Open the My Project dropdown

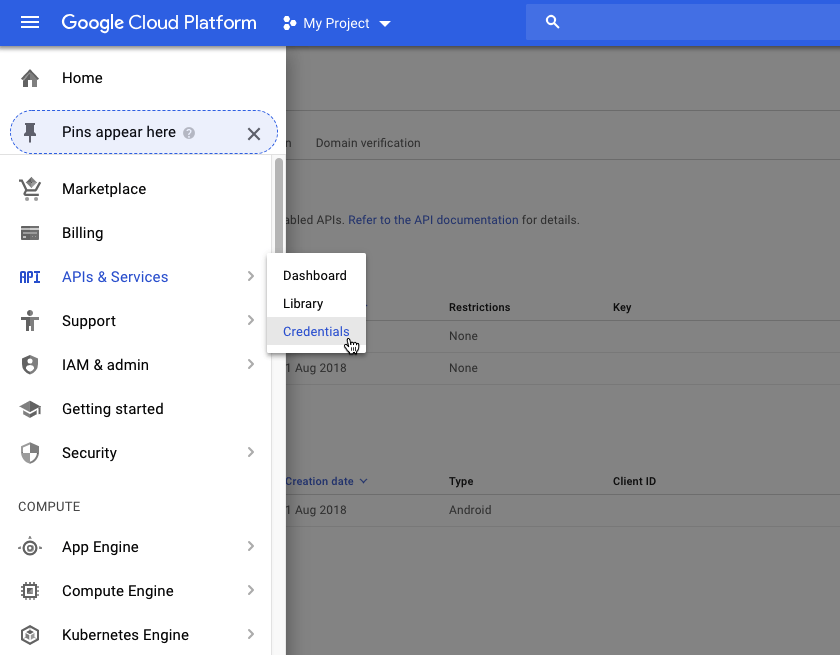(335, 22)
